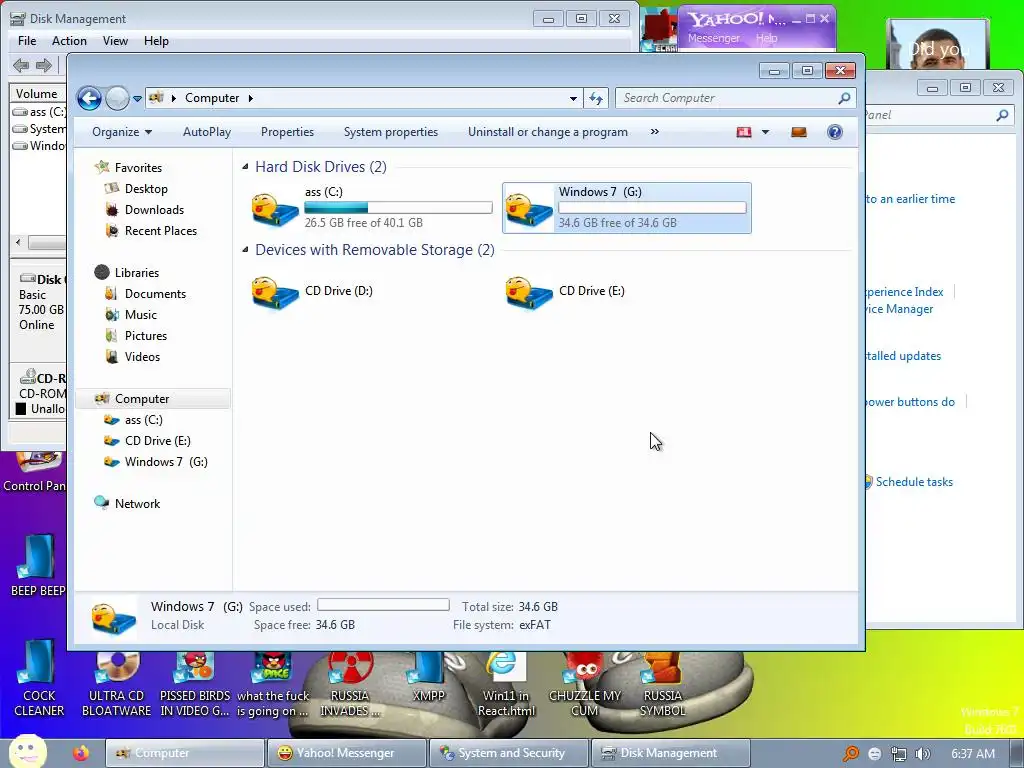
Task: Open the COCK CLEANER desktop shortcut
Action: pos(39,679)
